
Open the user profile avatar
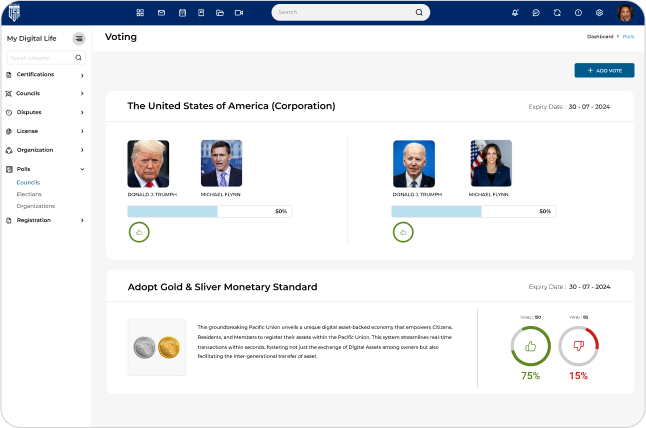625,13
